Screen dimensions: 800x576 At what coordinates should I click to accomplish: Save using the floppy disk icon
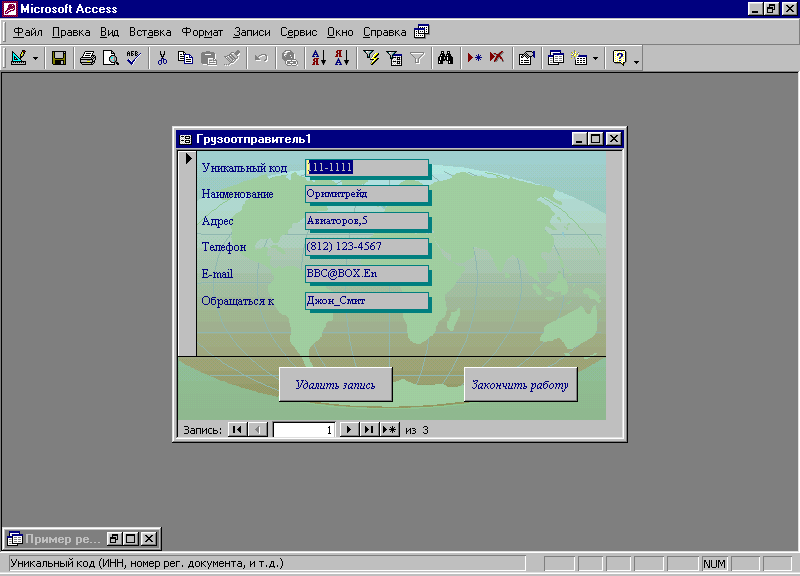[59, 58]
